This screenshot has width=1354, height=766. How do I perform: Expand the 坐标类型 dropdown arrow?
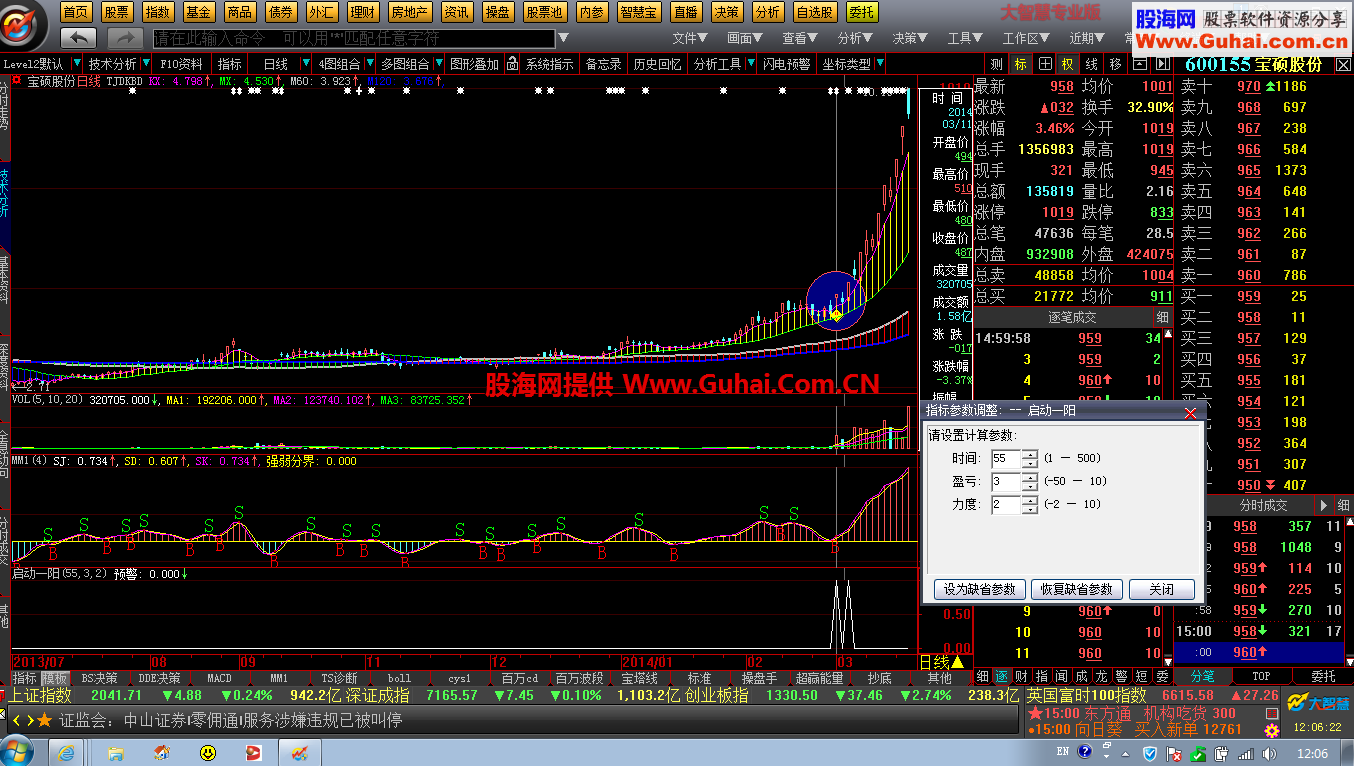click(x=879, y=64)
